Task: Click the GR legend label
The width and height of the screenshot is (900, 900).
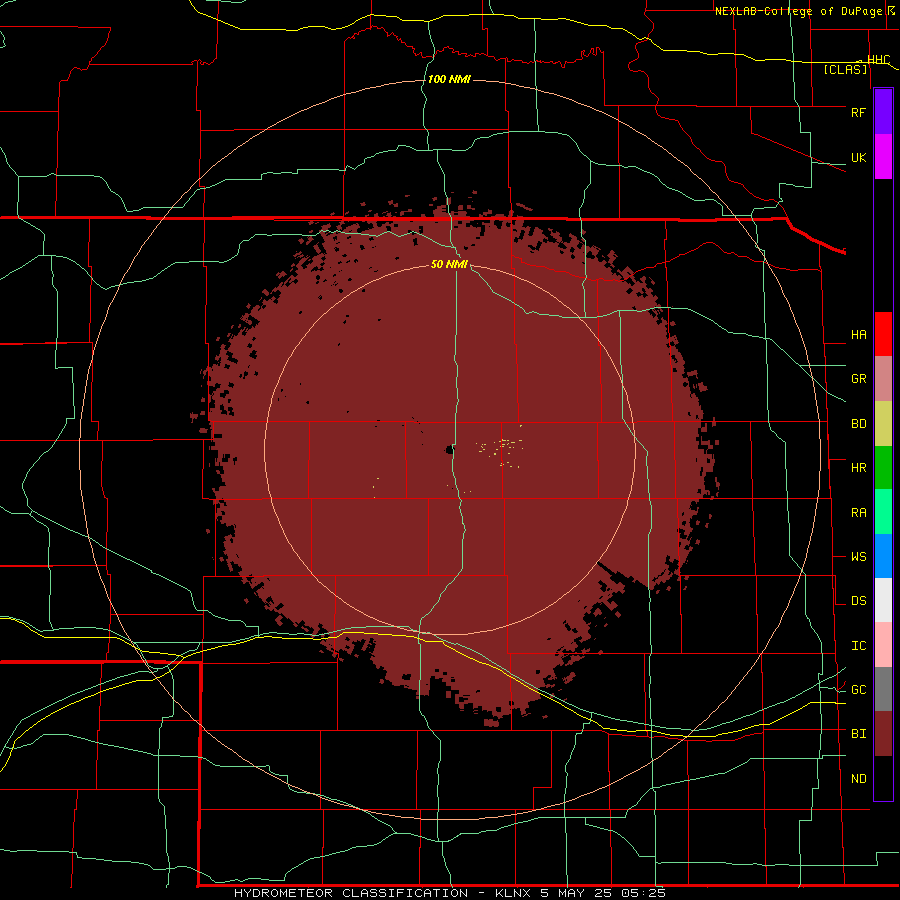Action: click(858, 379)
